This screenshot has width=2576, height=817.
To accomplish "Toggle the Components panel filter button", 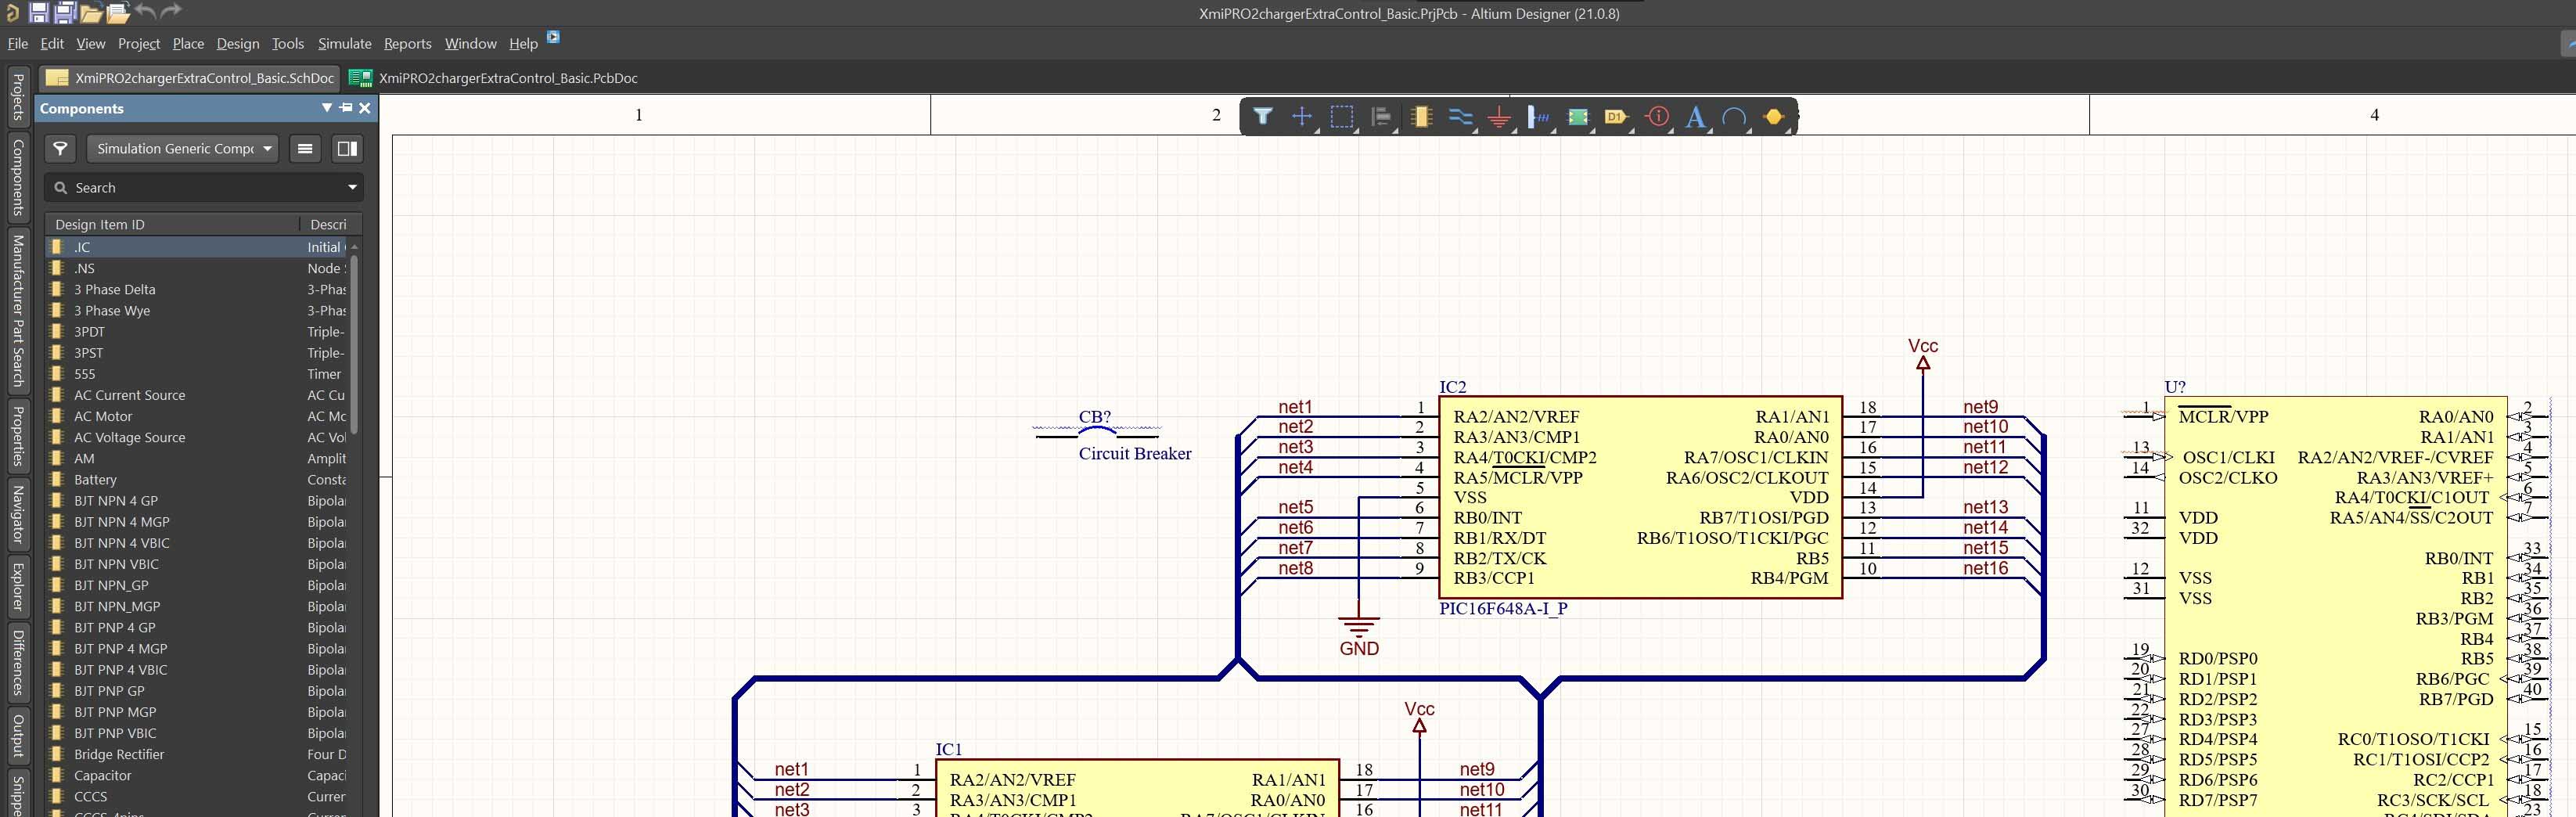I will pos(61,149).
